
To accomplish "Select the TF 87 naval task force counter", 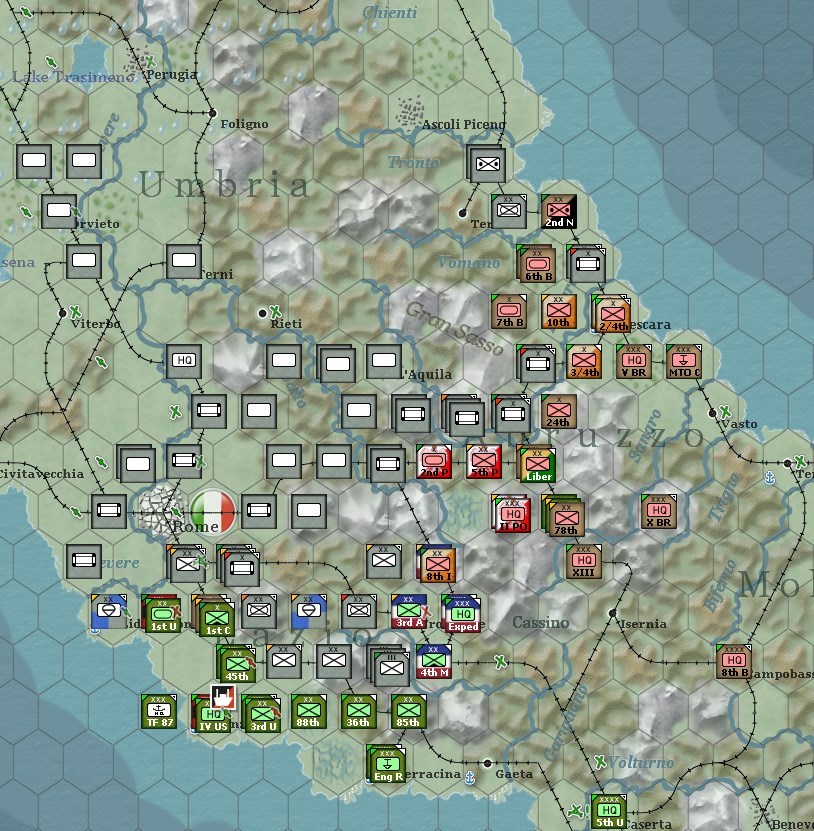I will pos(159,711).
